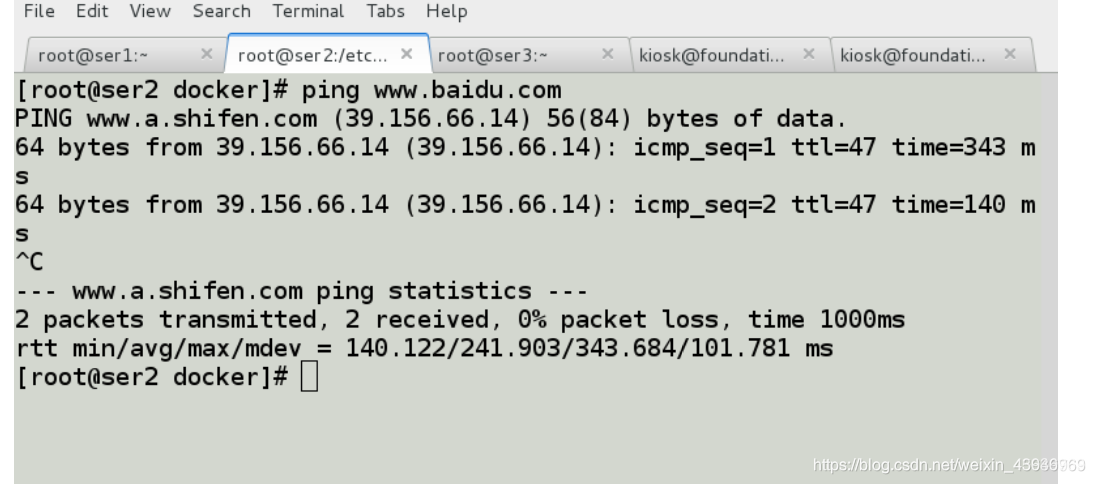The height and width of the screenshot is (484, 1095).
Task: Close the root@ser2 tab
Action: tap(407, 54)
